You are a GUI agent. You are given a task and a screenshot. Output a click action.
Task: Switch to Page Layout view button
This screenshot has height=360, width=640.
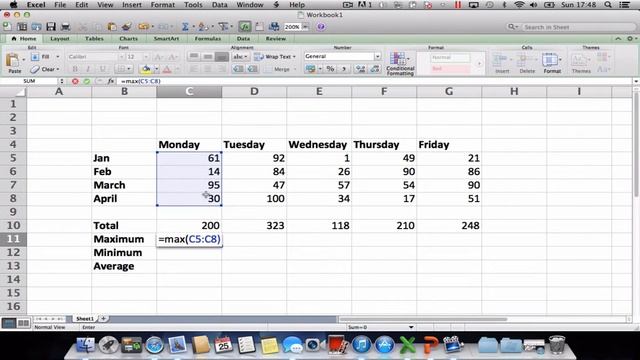(x=23, y=323)
